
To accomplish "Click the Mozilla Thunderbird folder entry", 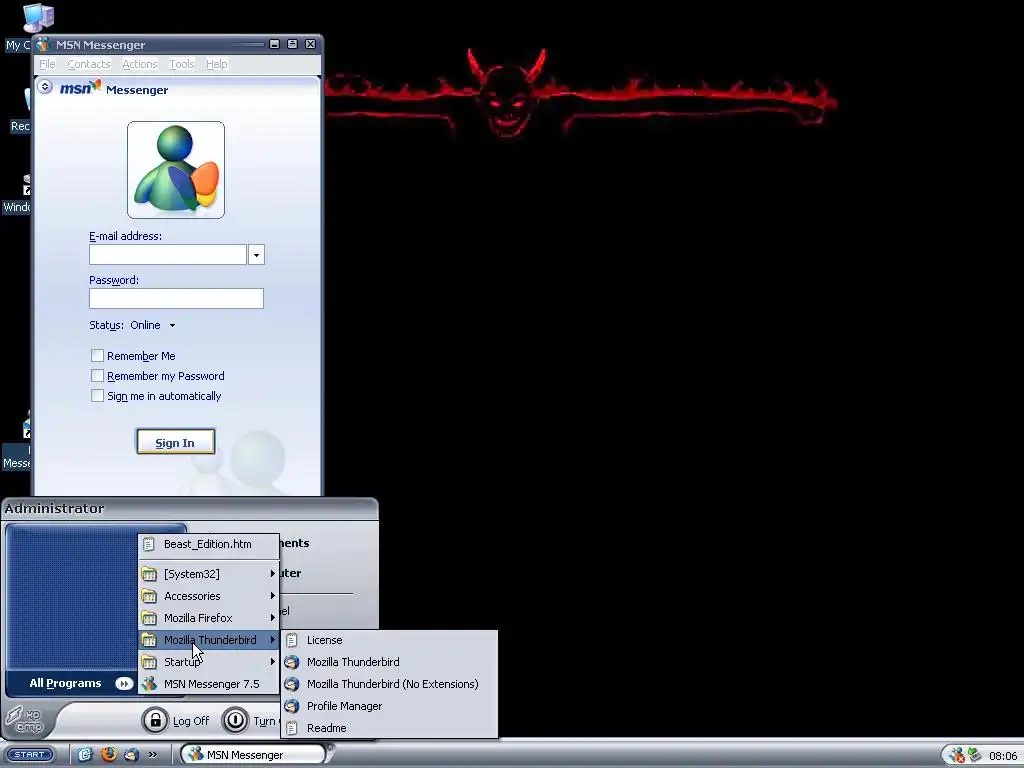I will [208, 640].
